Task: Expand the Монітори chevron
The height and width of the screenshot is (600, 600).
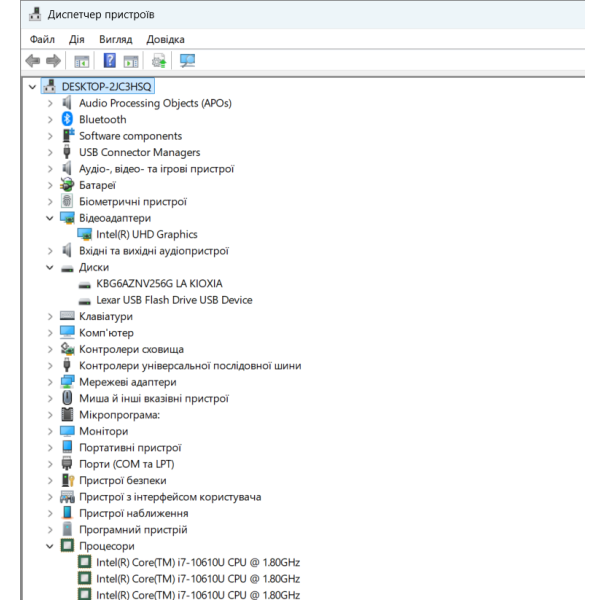Action: click(x=50, y=432)
